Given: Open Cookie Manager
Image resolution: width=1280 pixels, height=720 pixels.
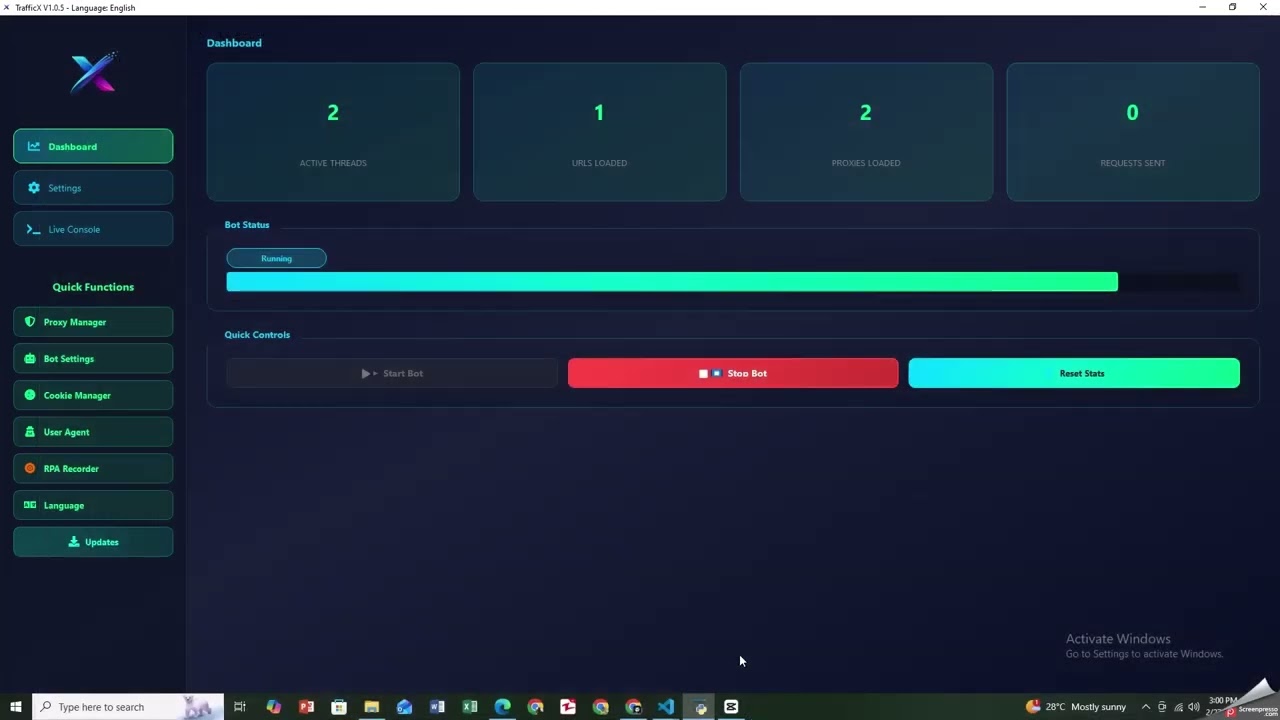Looking at the screenshot, I should click(93, 395).
